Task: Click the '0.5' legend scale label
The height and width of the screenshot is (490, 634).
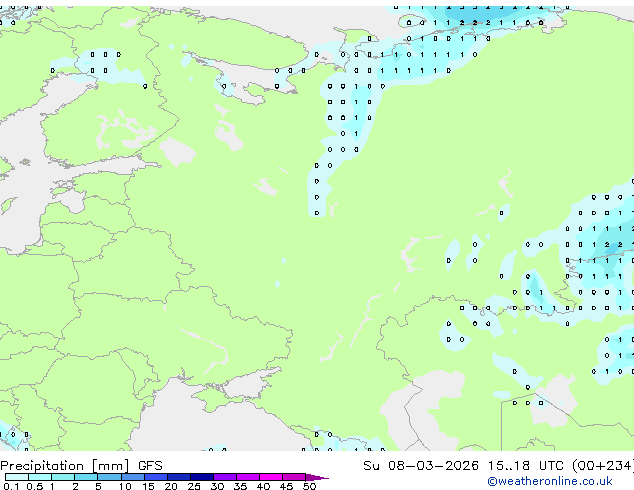Action: pyautogui.click(x=35, y=486)
